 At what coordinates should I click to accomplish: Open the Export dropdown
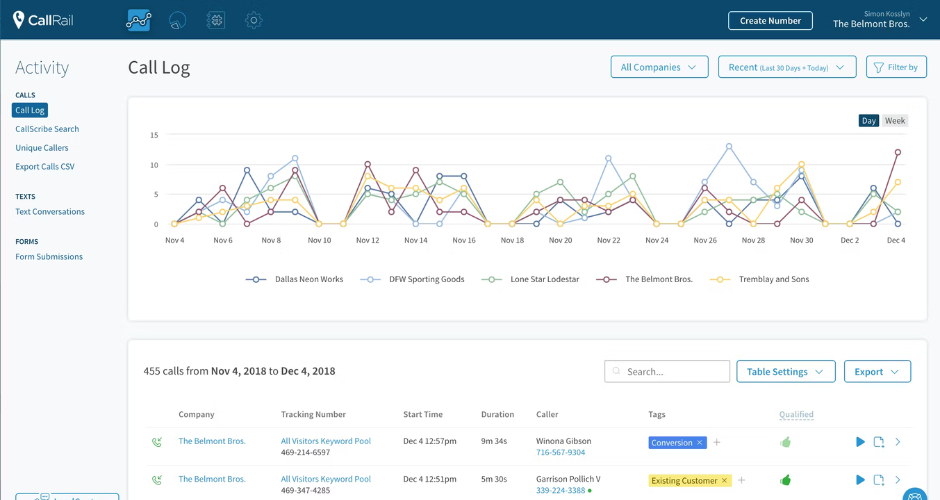[877, 372]
